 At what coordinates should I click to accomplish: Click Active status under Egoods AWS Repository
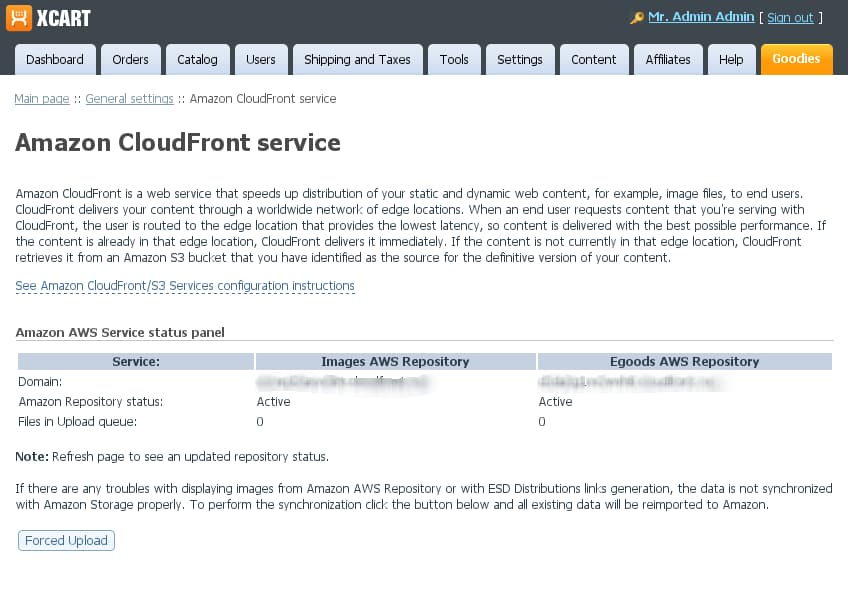(x=555, y=402)
